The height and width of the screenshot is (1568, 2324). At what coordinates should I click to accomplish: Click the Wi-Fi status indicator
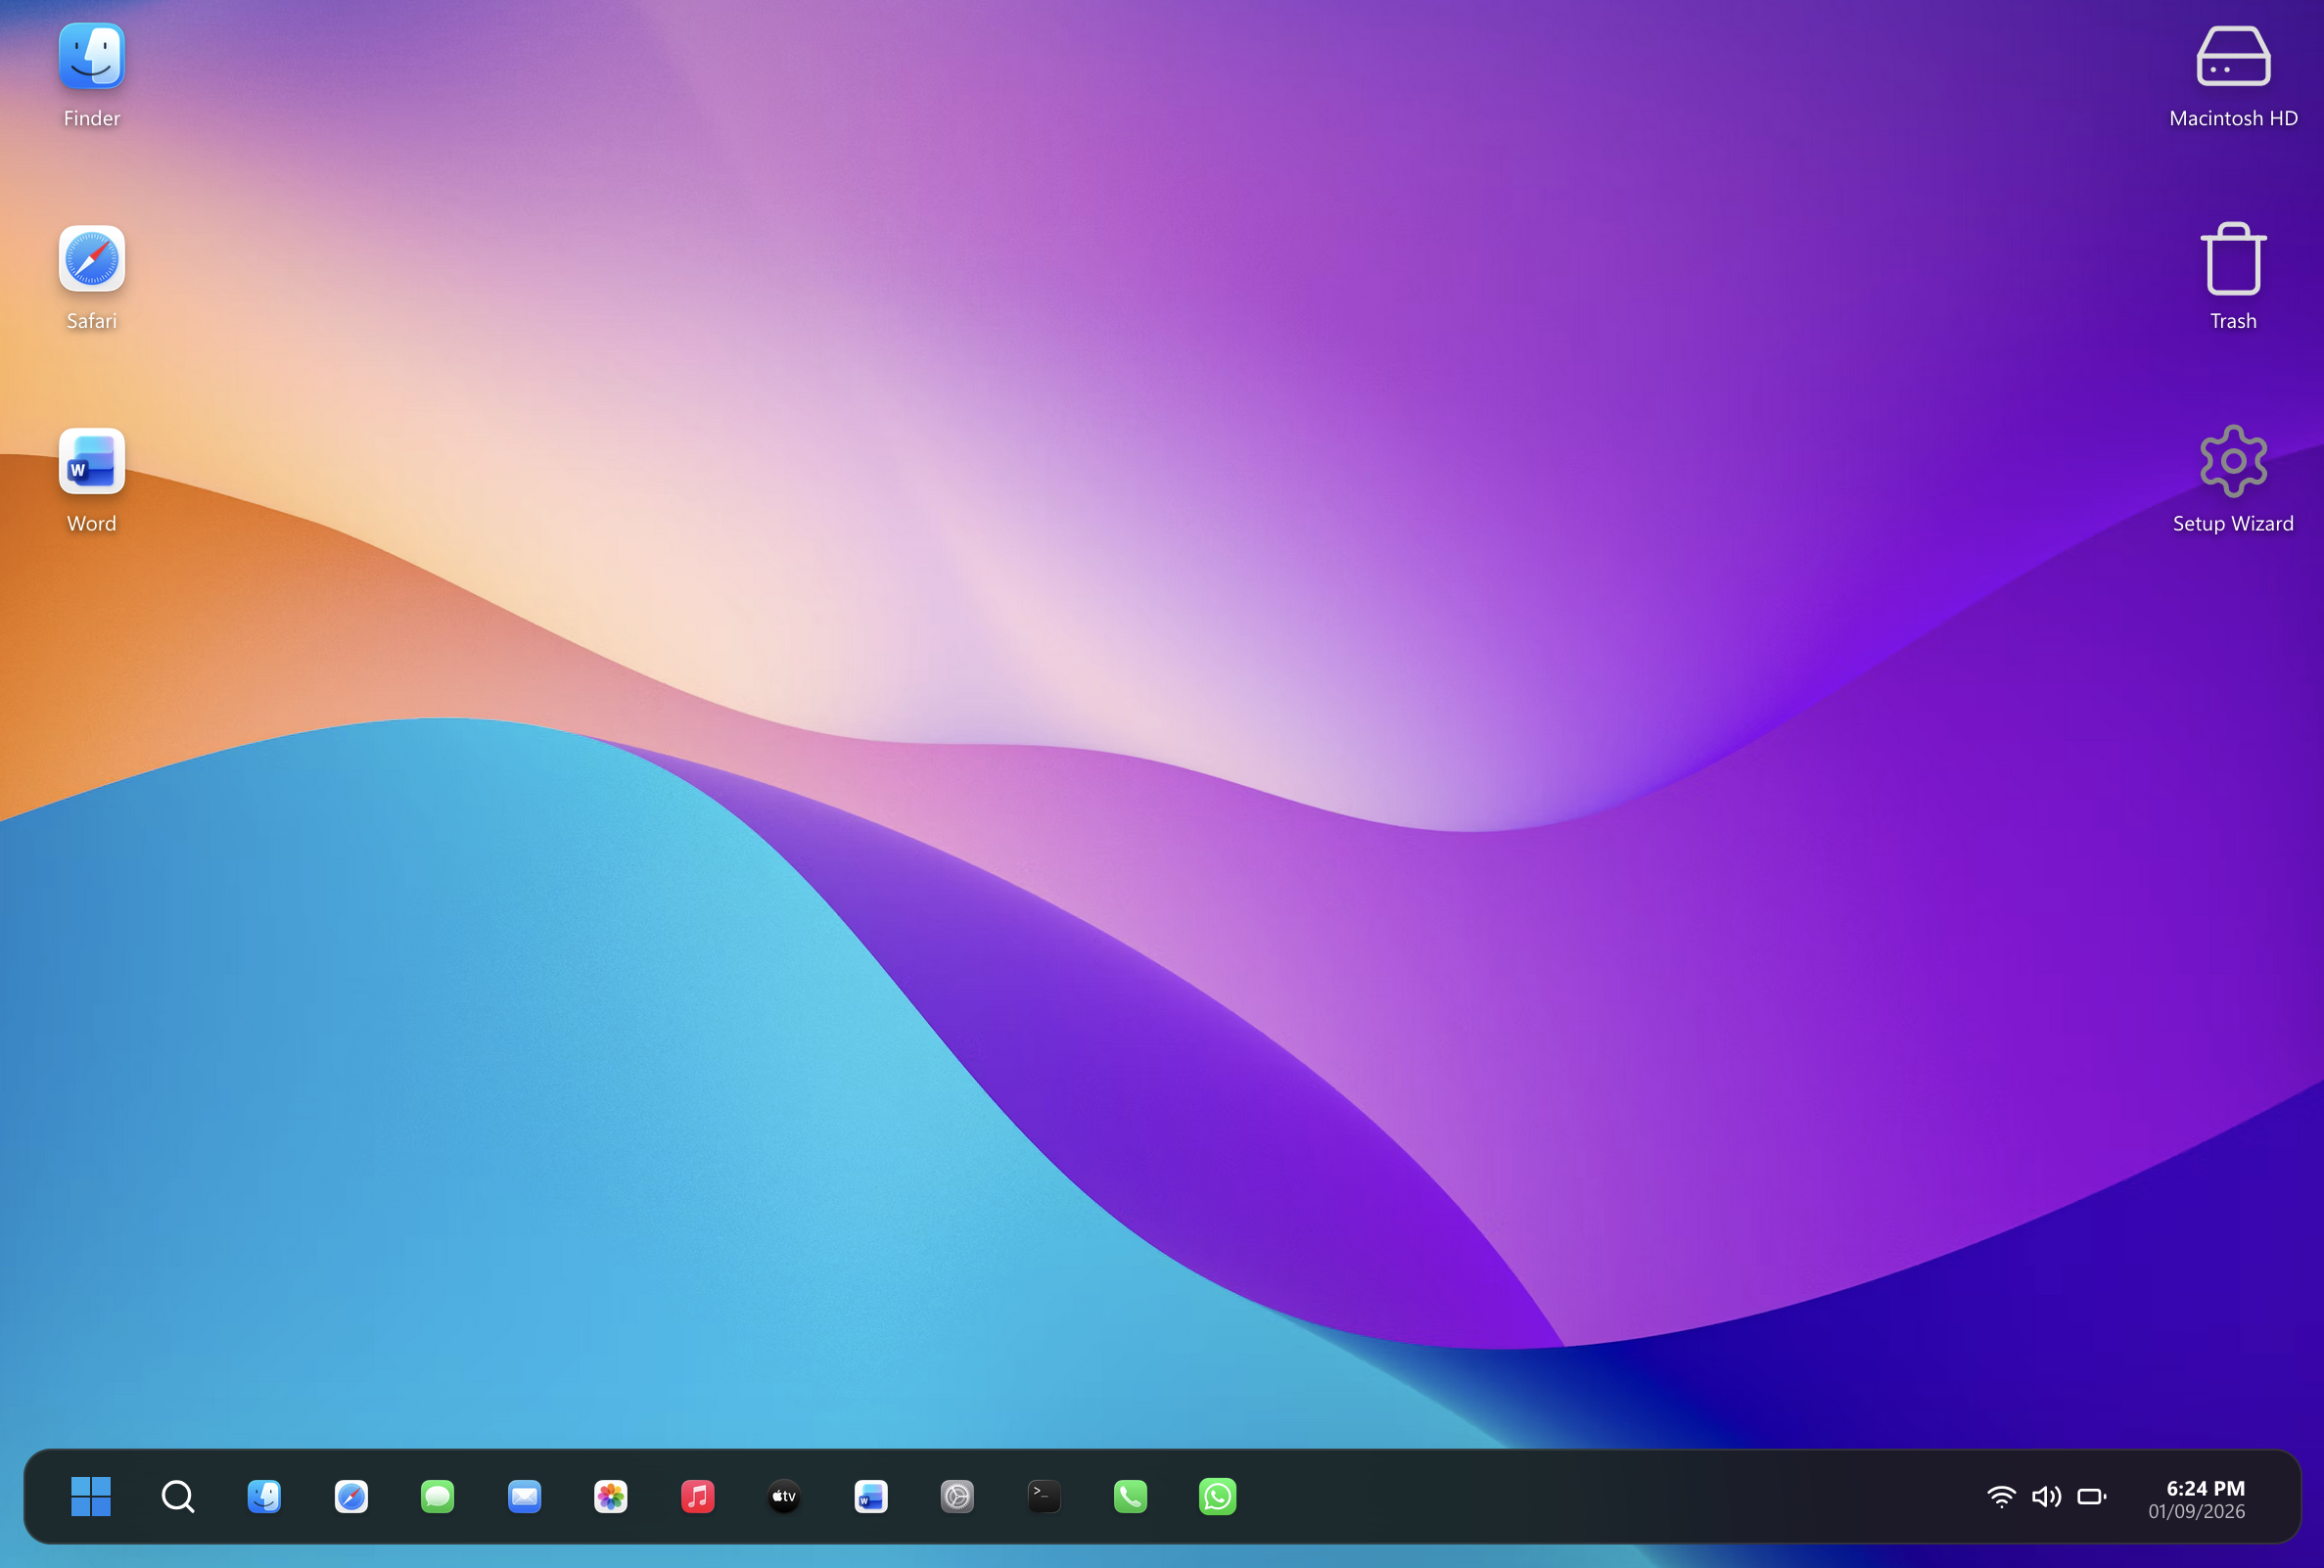click(x=2000, y=1496)
